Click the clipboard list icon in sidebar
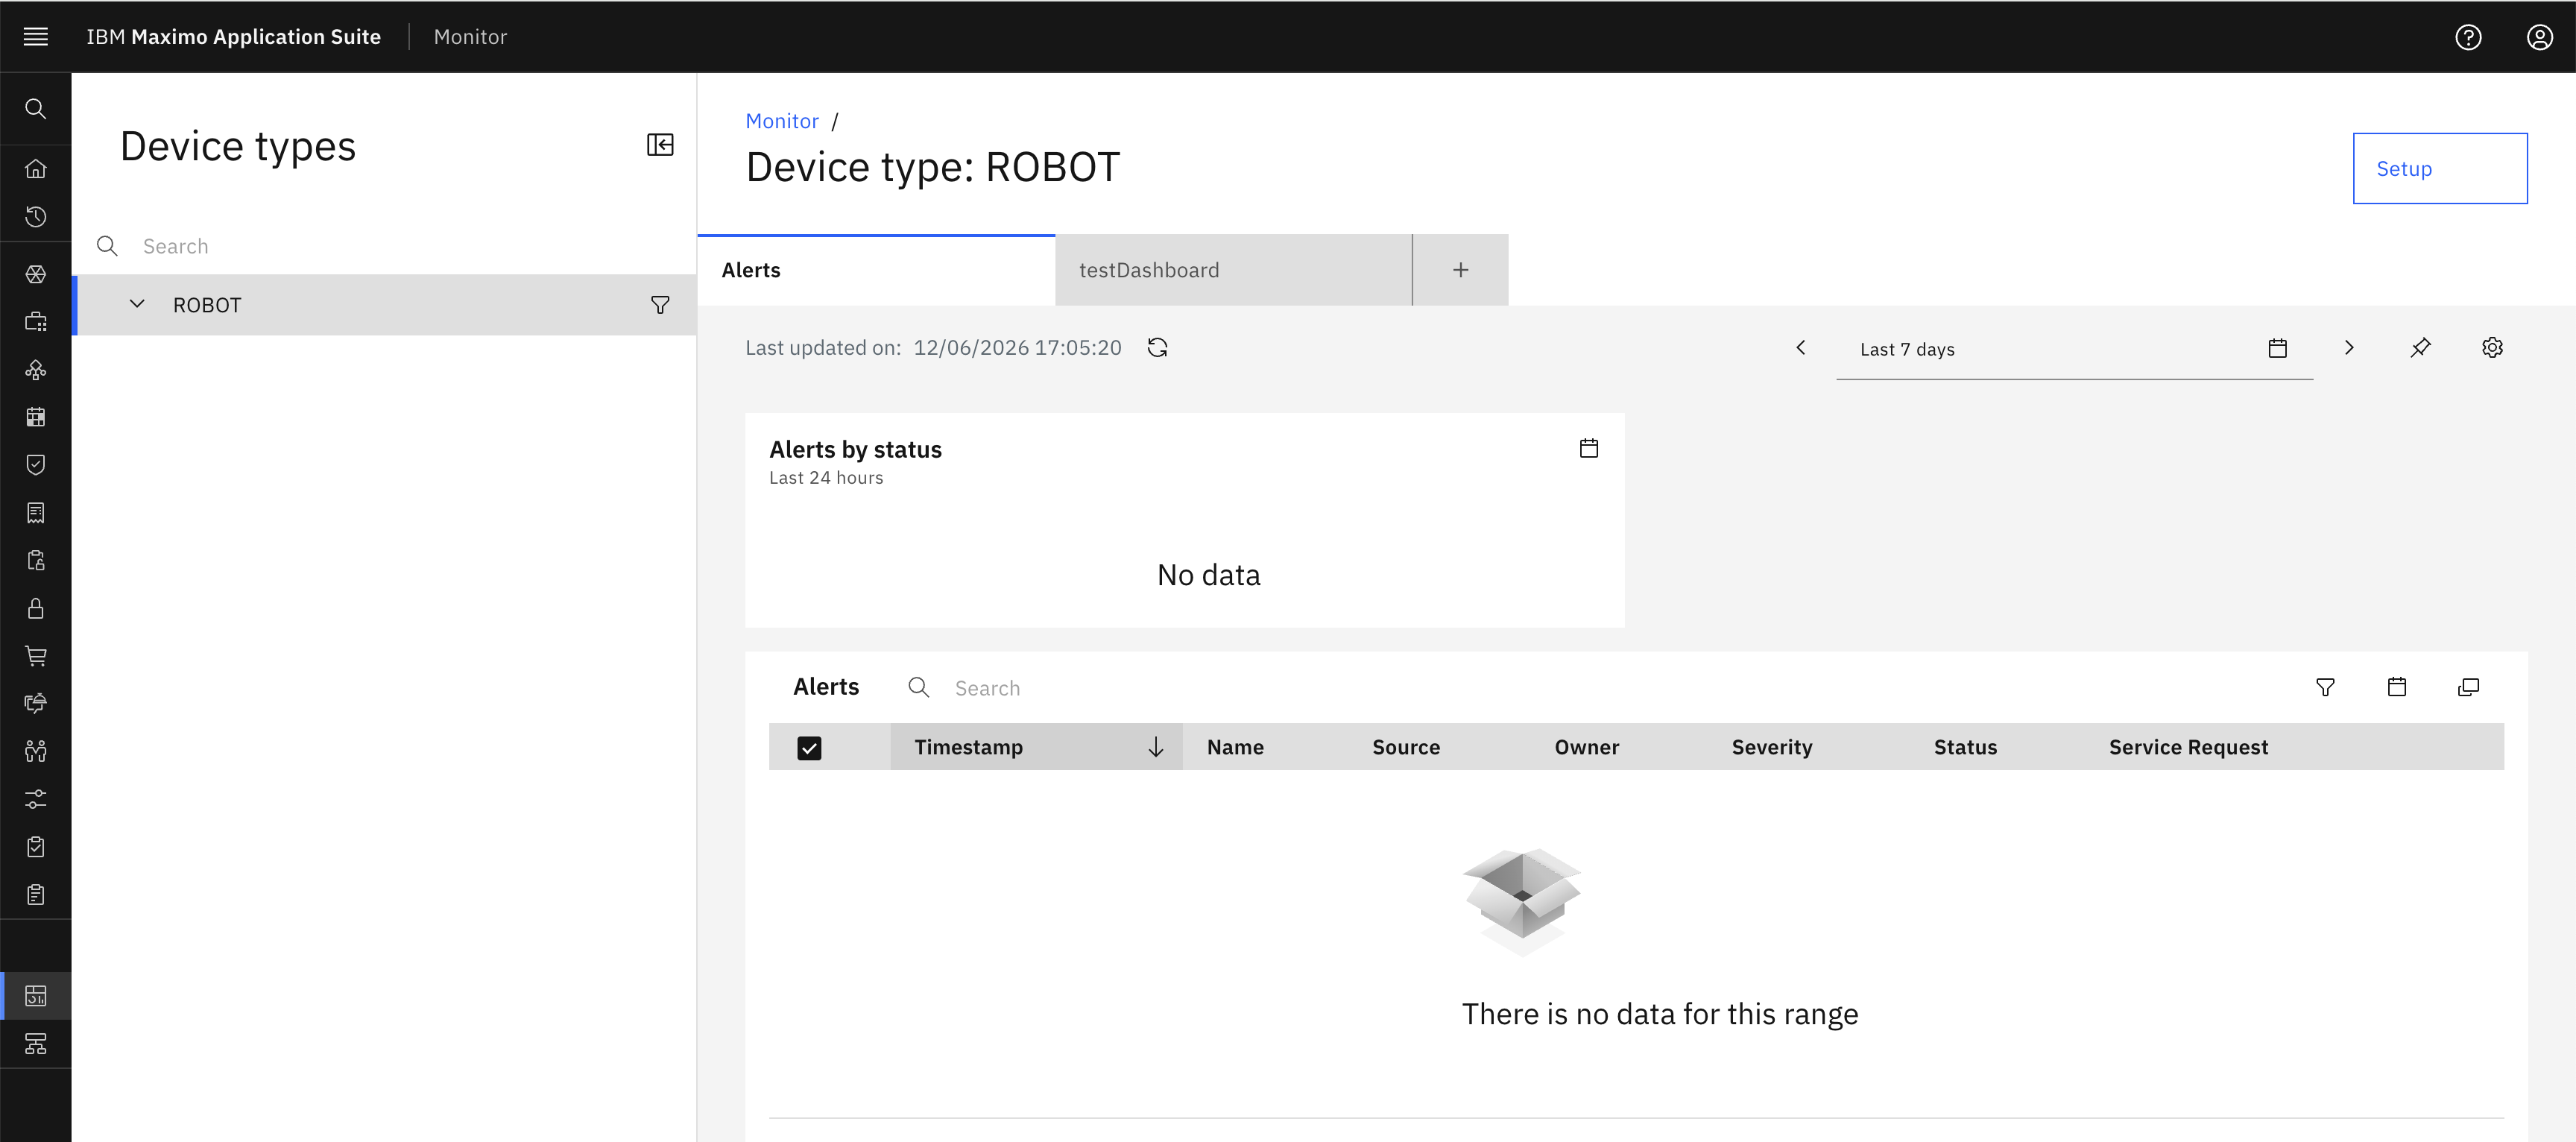 coord(36,894)
